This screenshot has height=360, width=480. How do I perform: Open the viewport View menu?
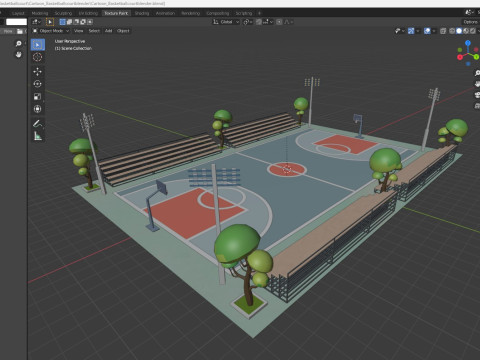pyautogui.click(x=78, y=31)
